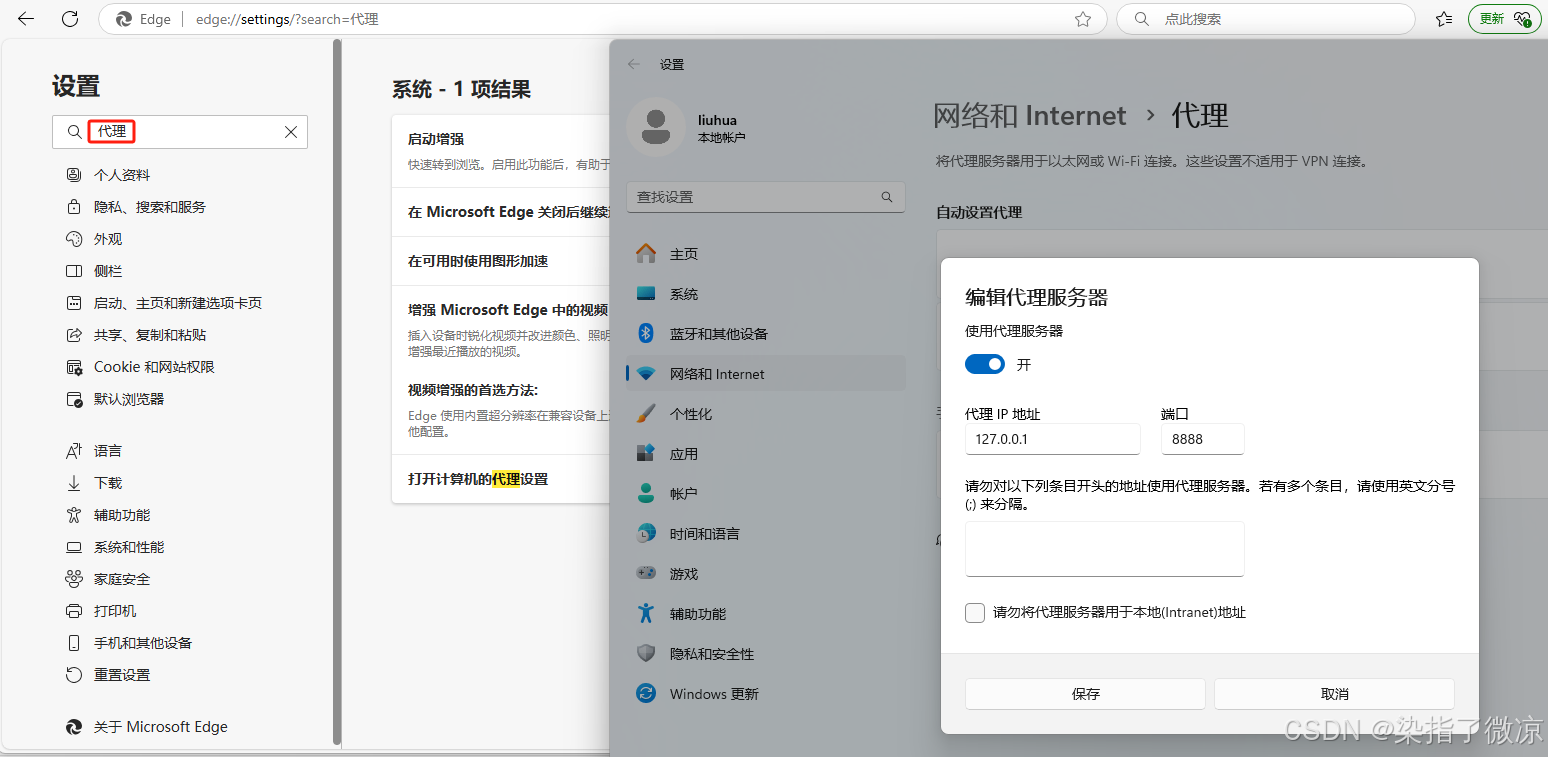Click the 下载 download arrow icon
Image resolution: width=1548 pixels, height=757 pixels.
pos(73,483)
